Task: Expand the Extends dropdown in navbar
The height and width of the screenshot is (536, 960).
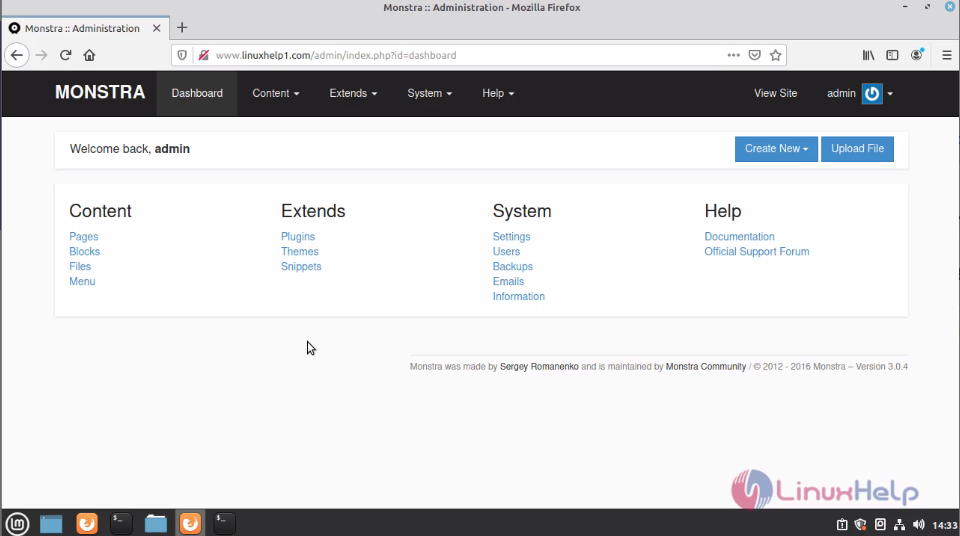Action: click(x=353, y=93)
